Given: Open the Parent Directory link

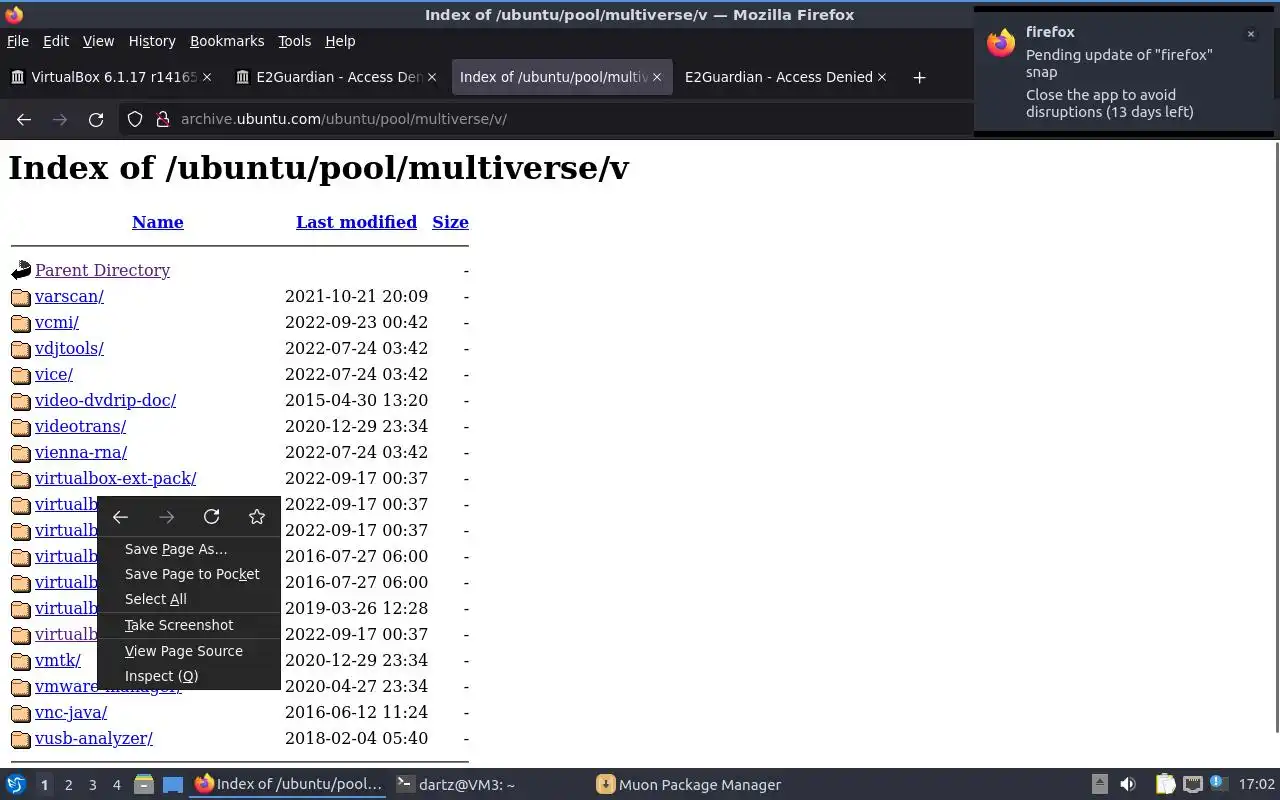Looking at the screenshot, I should (102, 270).
